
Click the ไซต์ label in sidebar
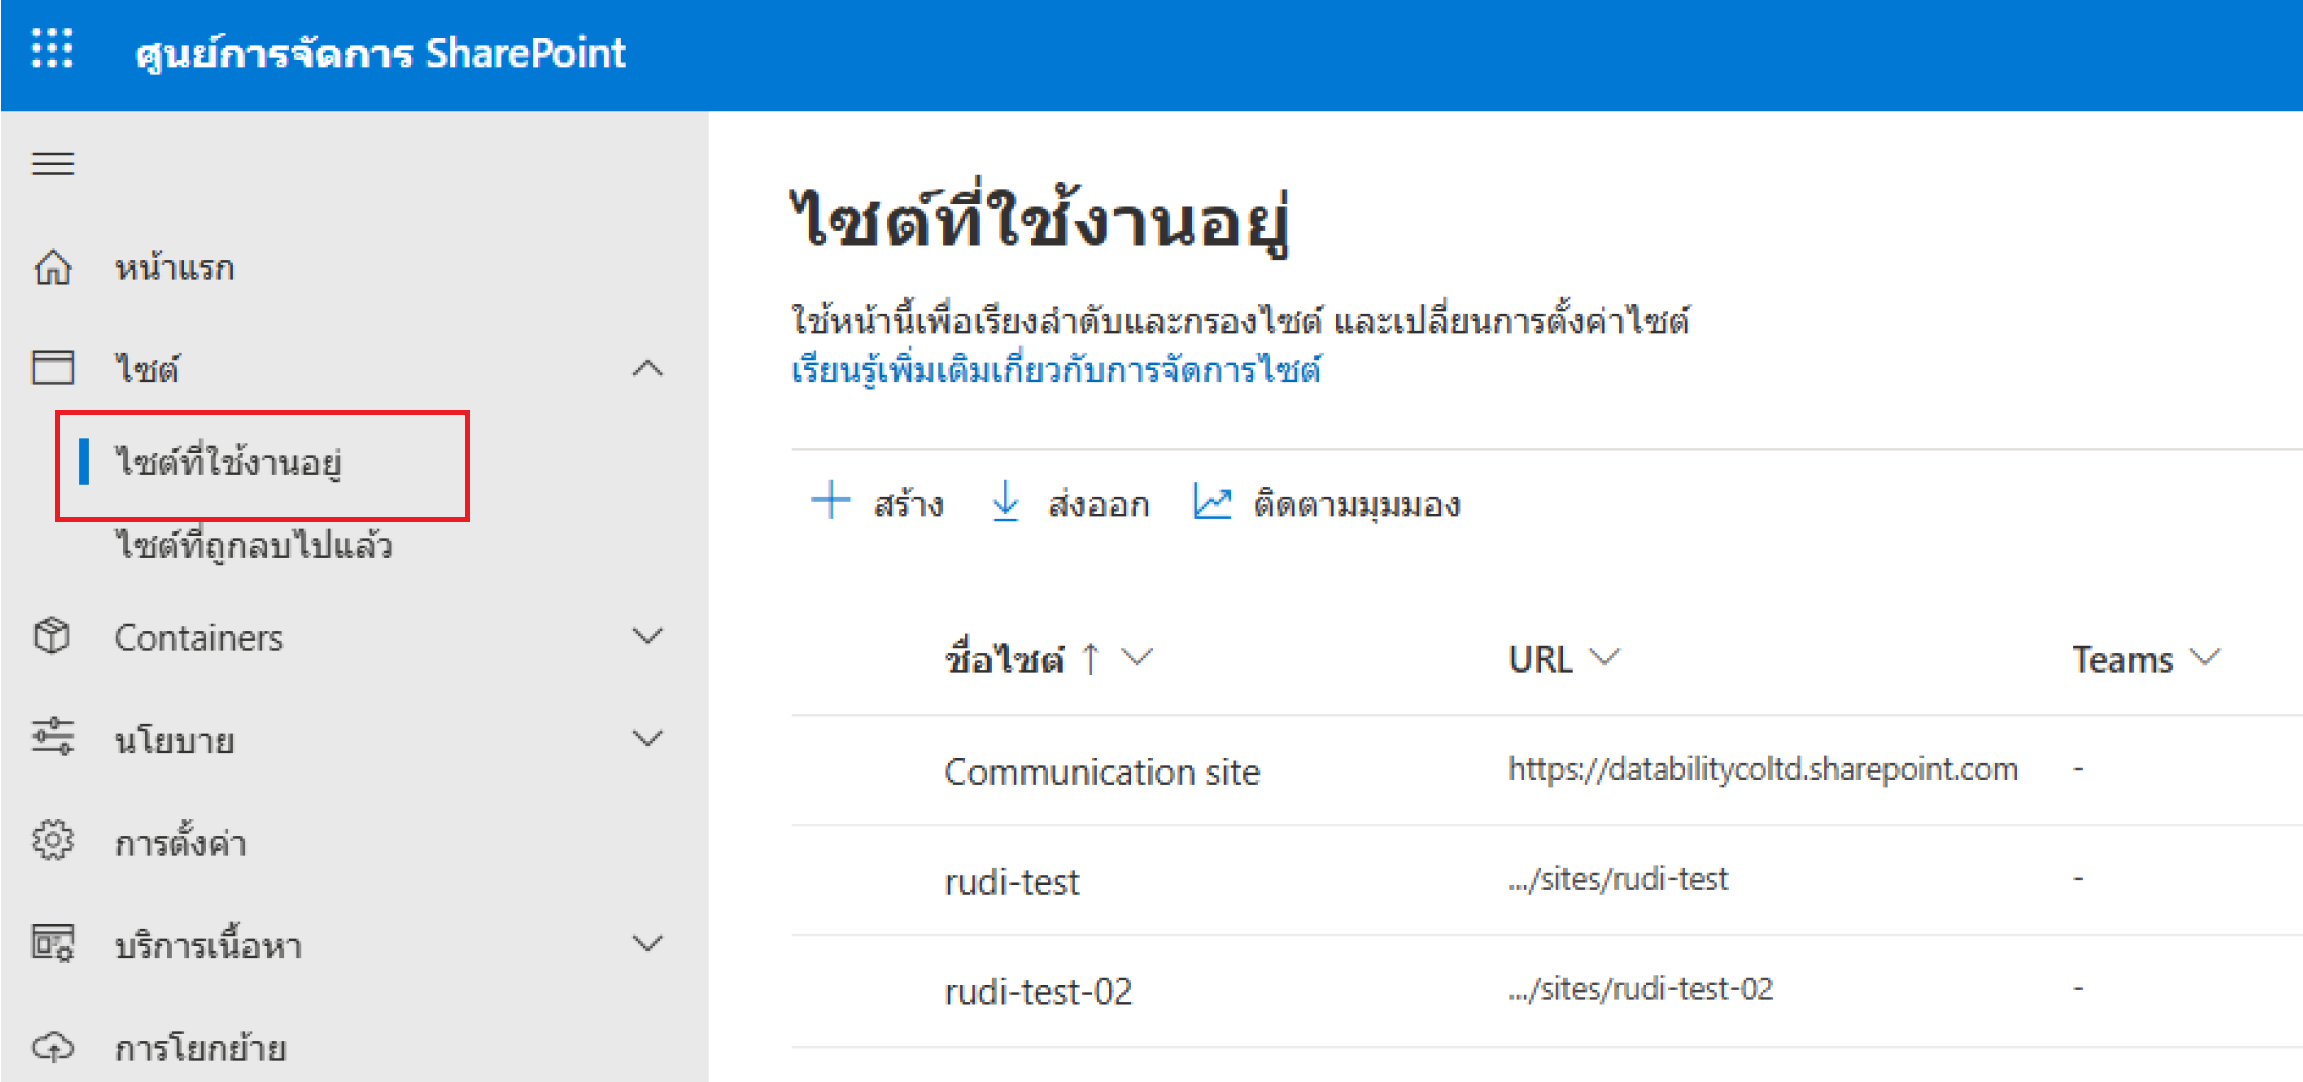[x=147, y=368]
